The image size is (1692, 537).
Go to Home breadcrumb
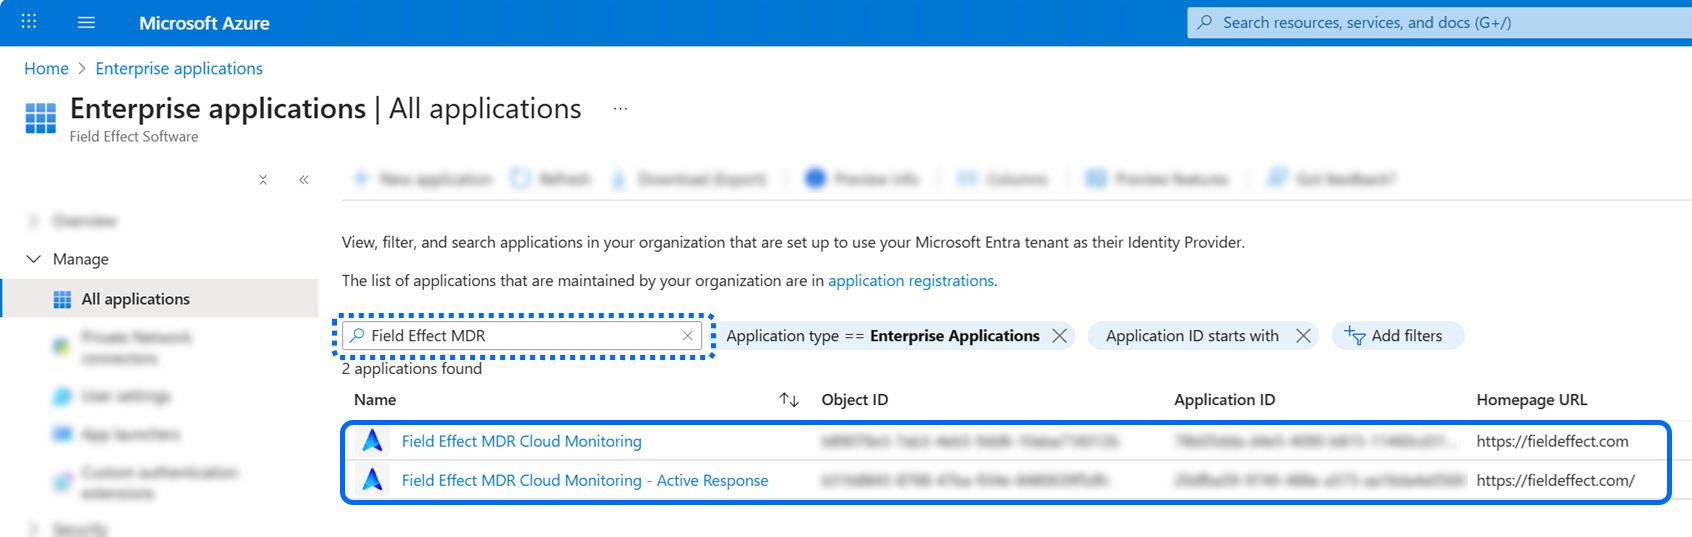tap(46, 68)
